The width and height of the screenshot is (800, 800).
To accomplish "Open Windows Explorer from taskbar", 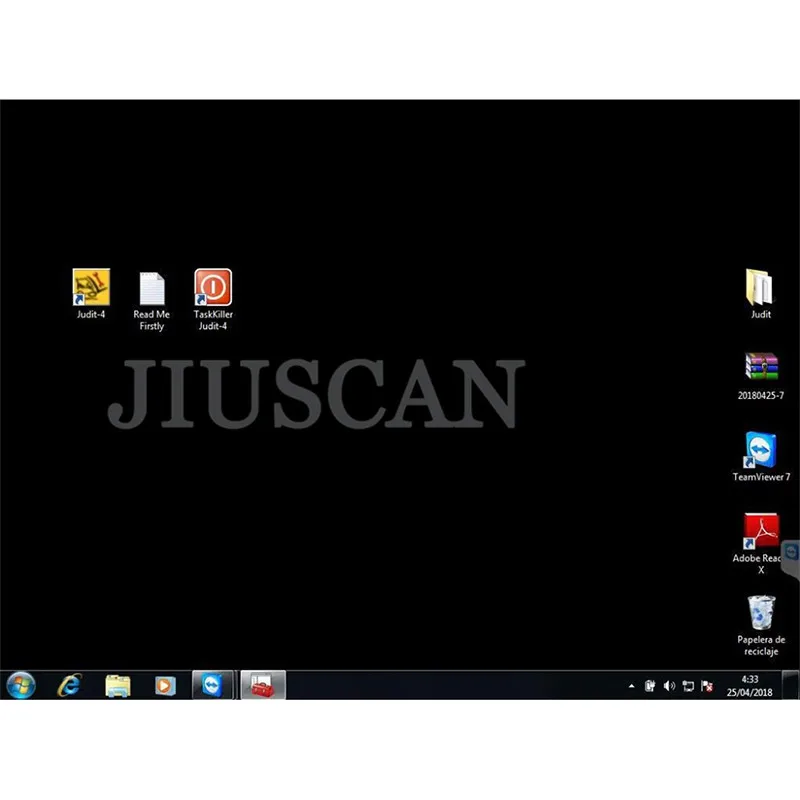I will coord(118,685).
